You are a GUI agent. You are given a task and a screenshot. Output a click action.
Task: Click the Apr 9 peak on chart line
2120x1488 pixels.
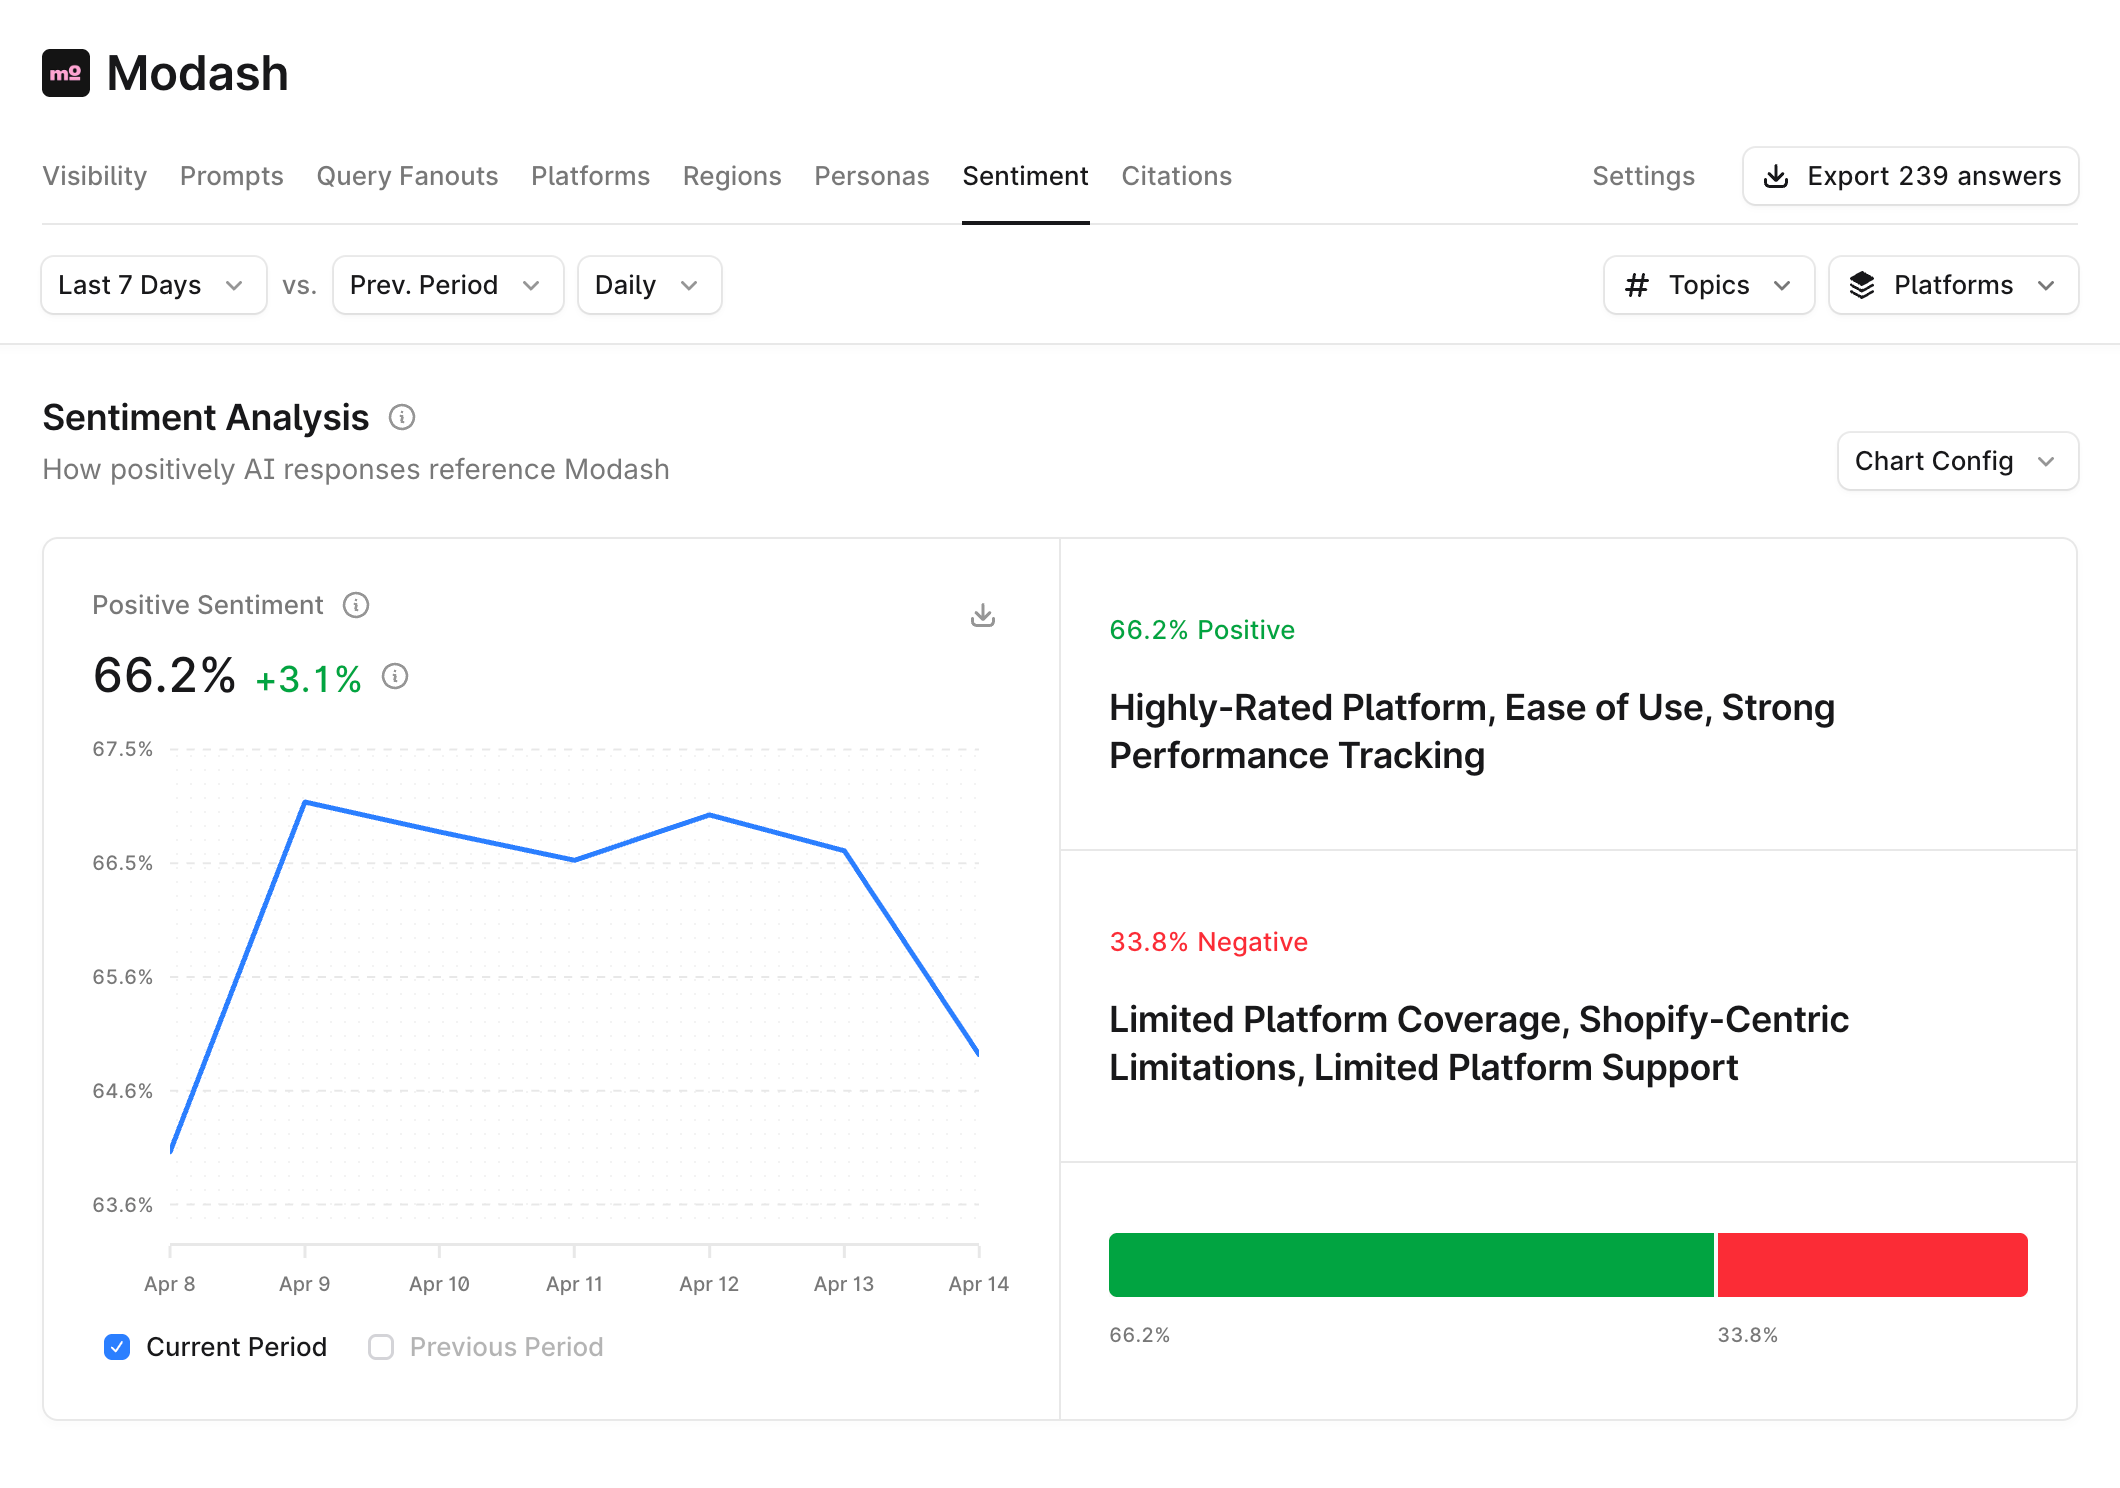pyautogui.click(x=305, y=802)
